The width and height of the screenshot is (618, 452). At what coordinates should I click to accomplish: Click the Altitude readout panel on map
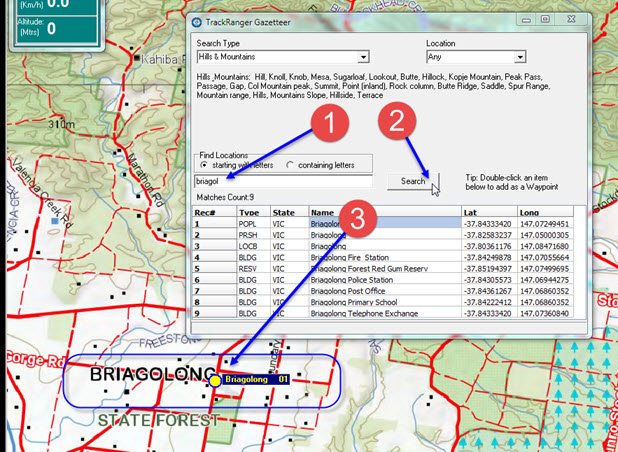pos(55,29)
